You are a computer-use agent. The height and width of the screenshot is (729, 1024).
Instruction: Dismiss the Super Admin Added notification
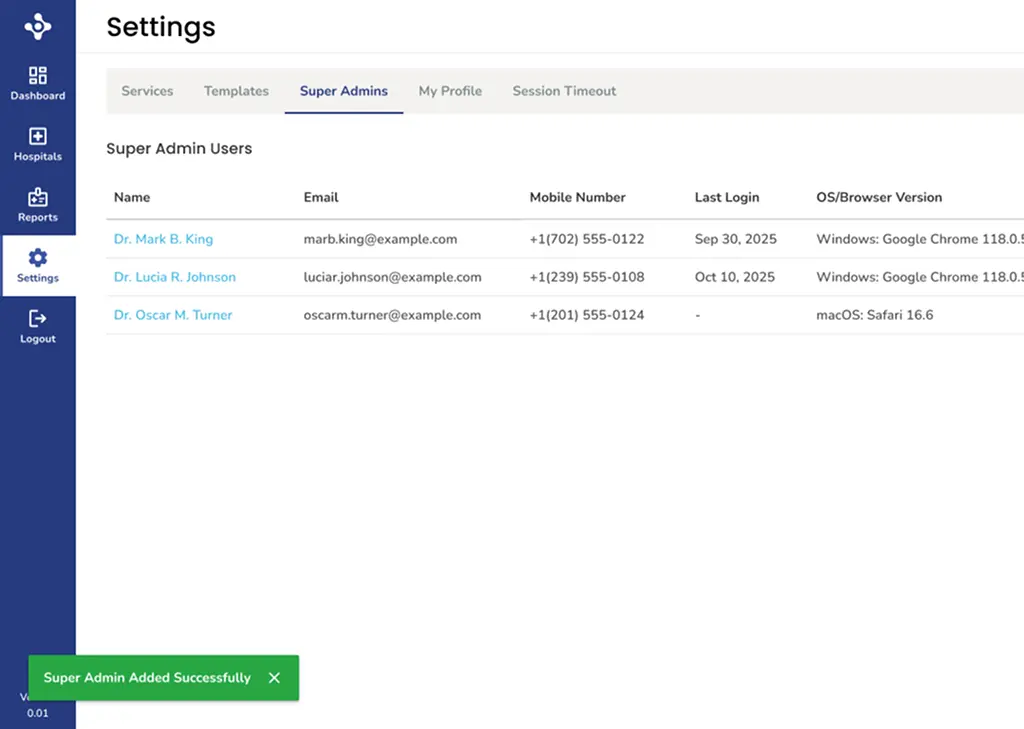(274, 678)
